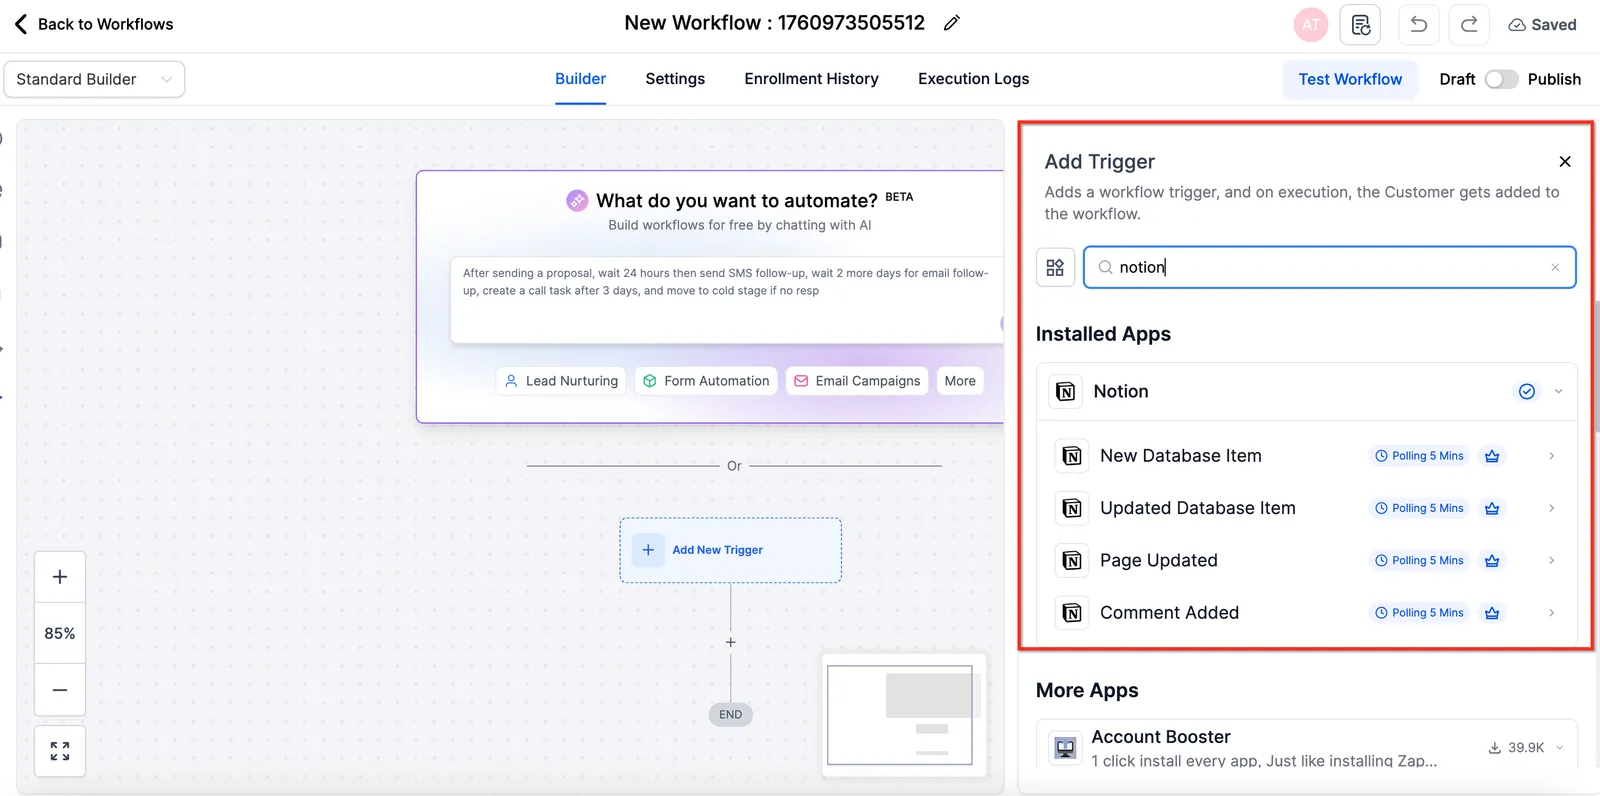Click Polling 5 Mins on Comment Added
The height and width of the screenshot is (796, 1600).
pos(1419,613)
